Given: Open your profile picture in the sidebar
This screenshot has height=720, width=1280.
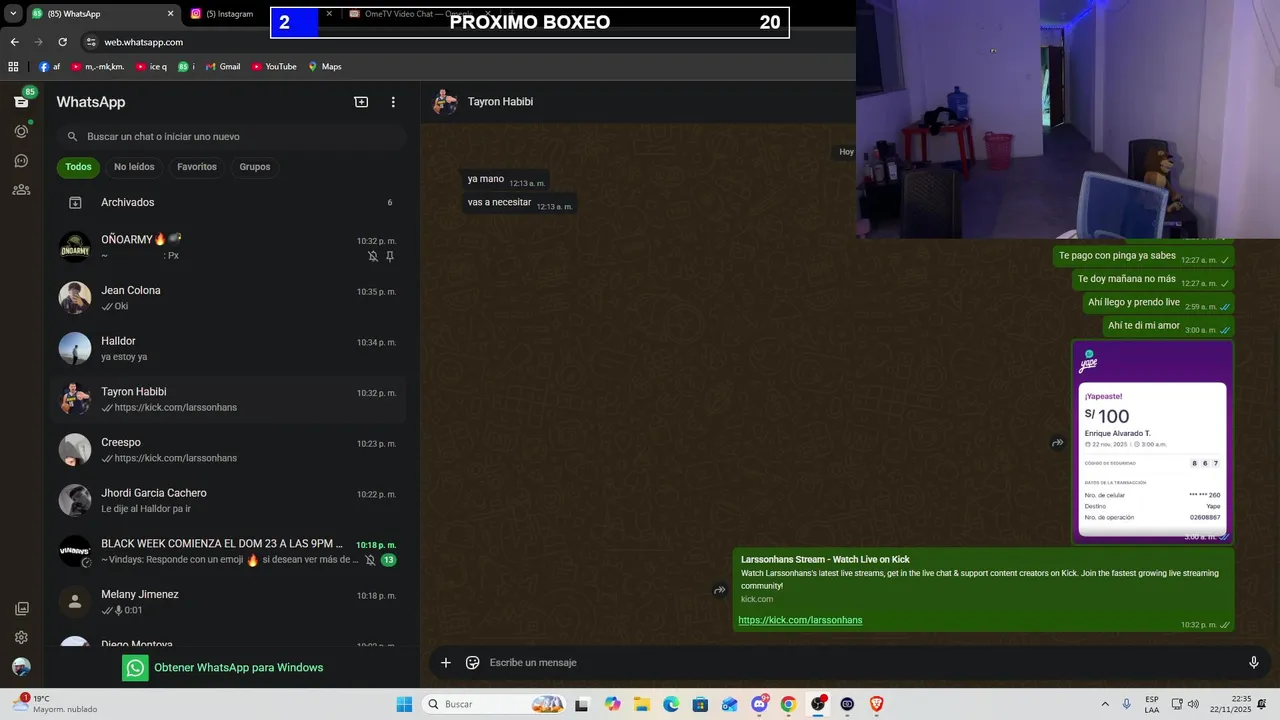Looking at the screenshot, I should (21, 667).
